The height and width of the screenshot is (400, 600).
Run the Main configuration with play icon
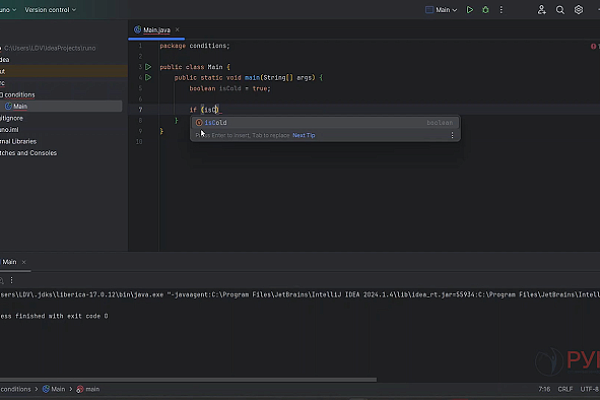tap(470, 10)
